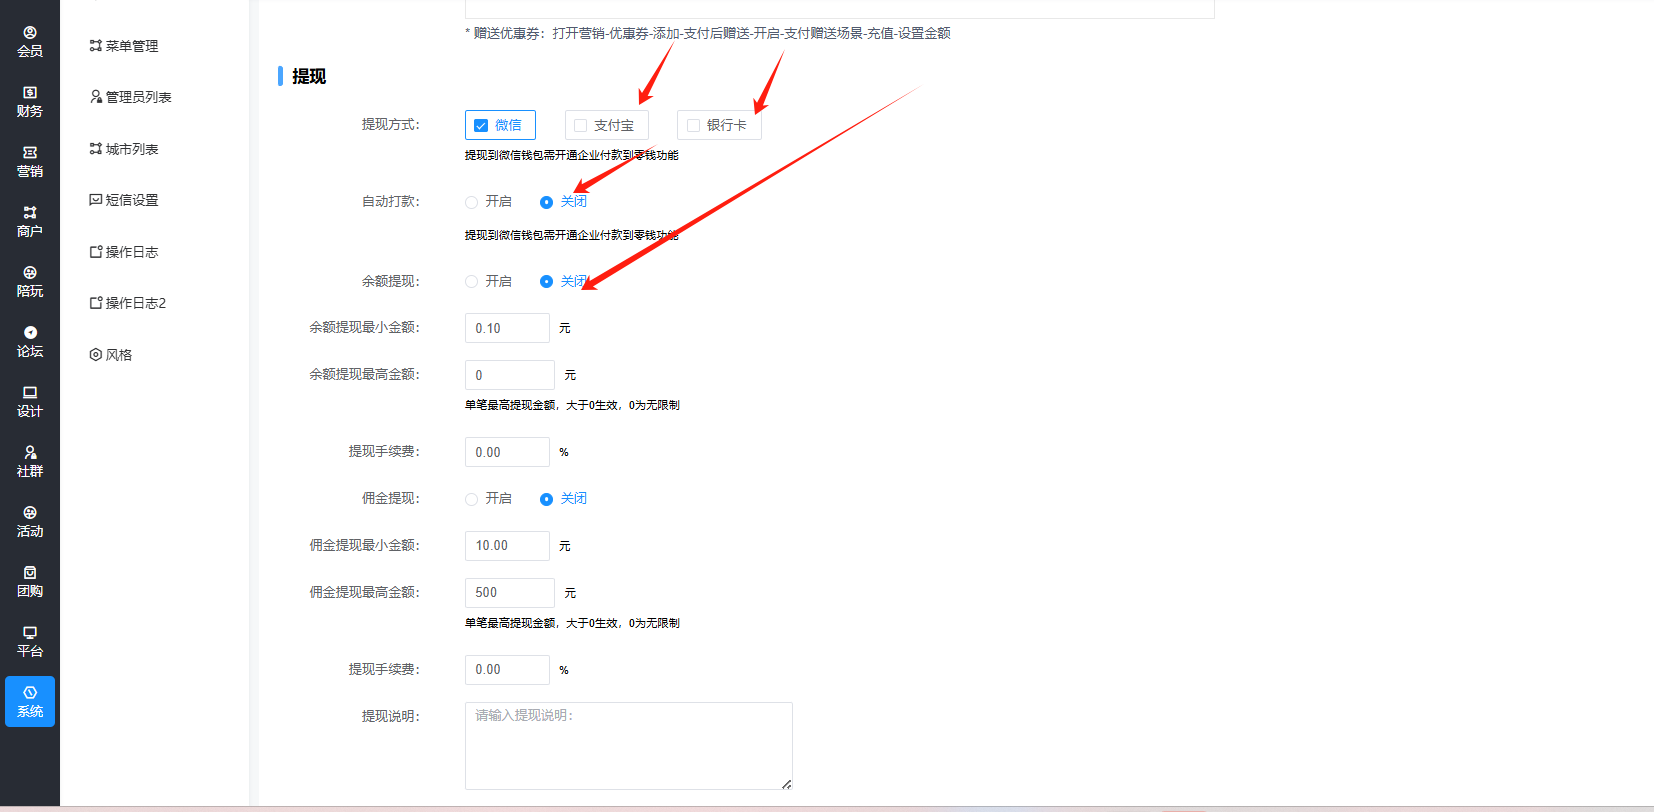Screen dimensions: 1654x812
Task: Check the 银行卡 withdrawal option
Action: (693, 125)
